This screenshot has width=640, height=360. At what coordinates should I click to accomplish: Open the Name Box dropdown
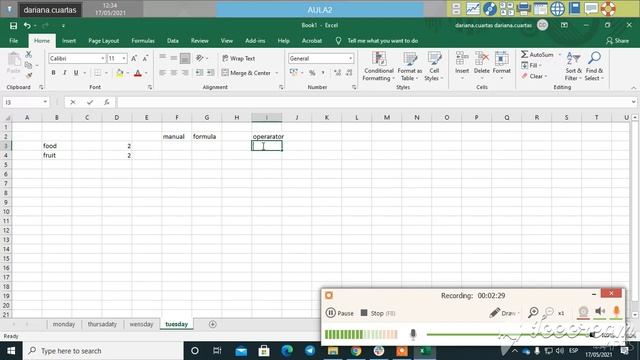click(x=45, y=102)
